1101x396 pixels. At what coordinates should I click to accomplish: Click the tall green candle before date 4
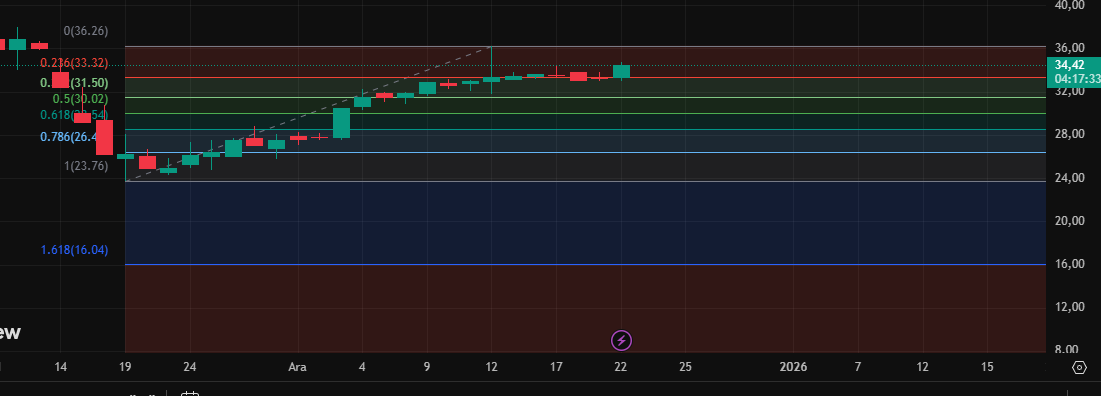tap(341, 123)
